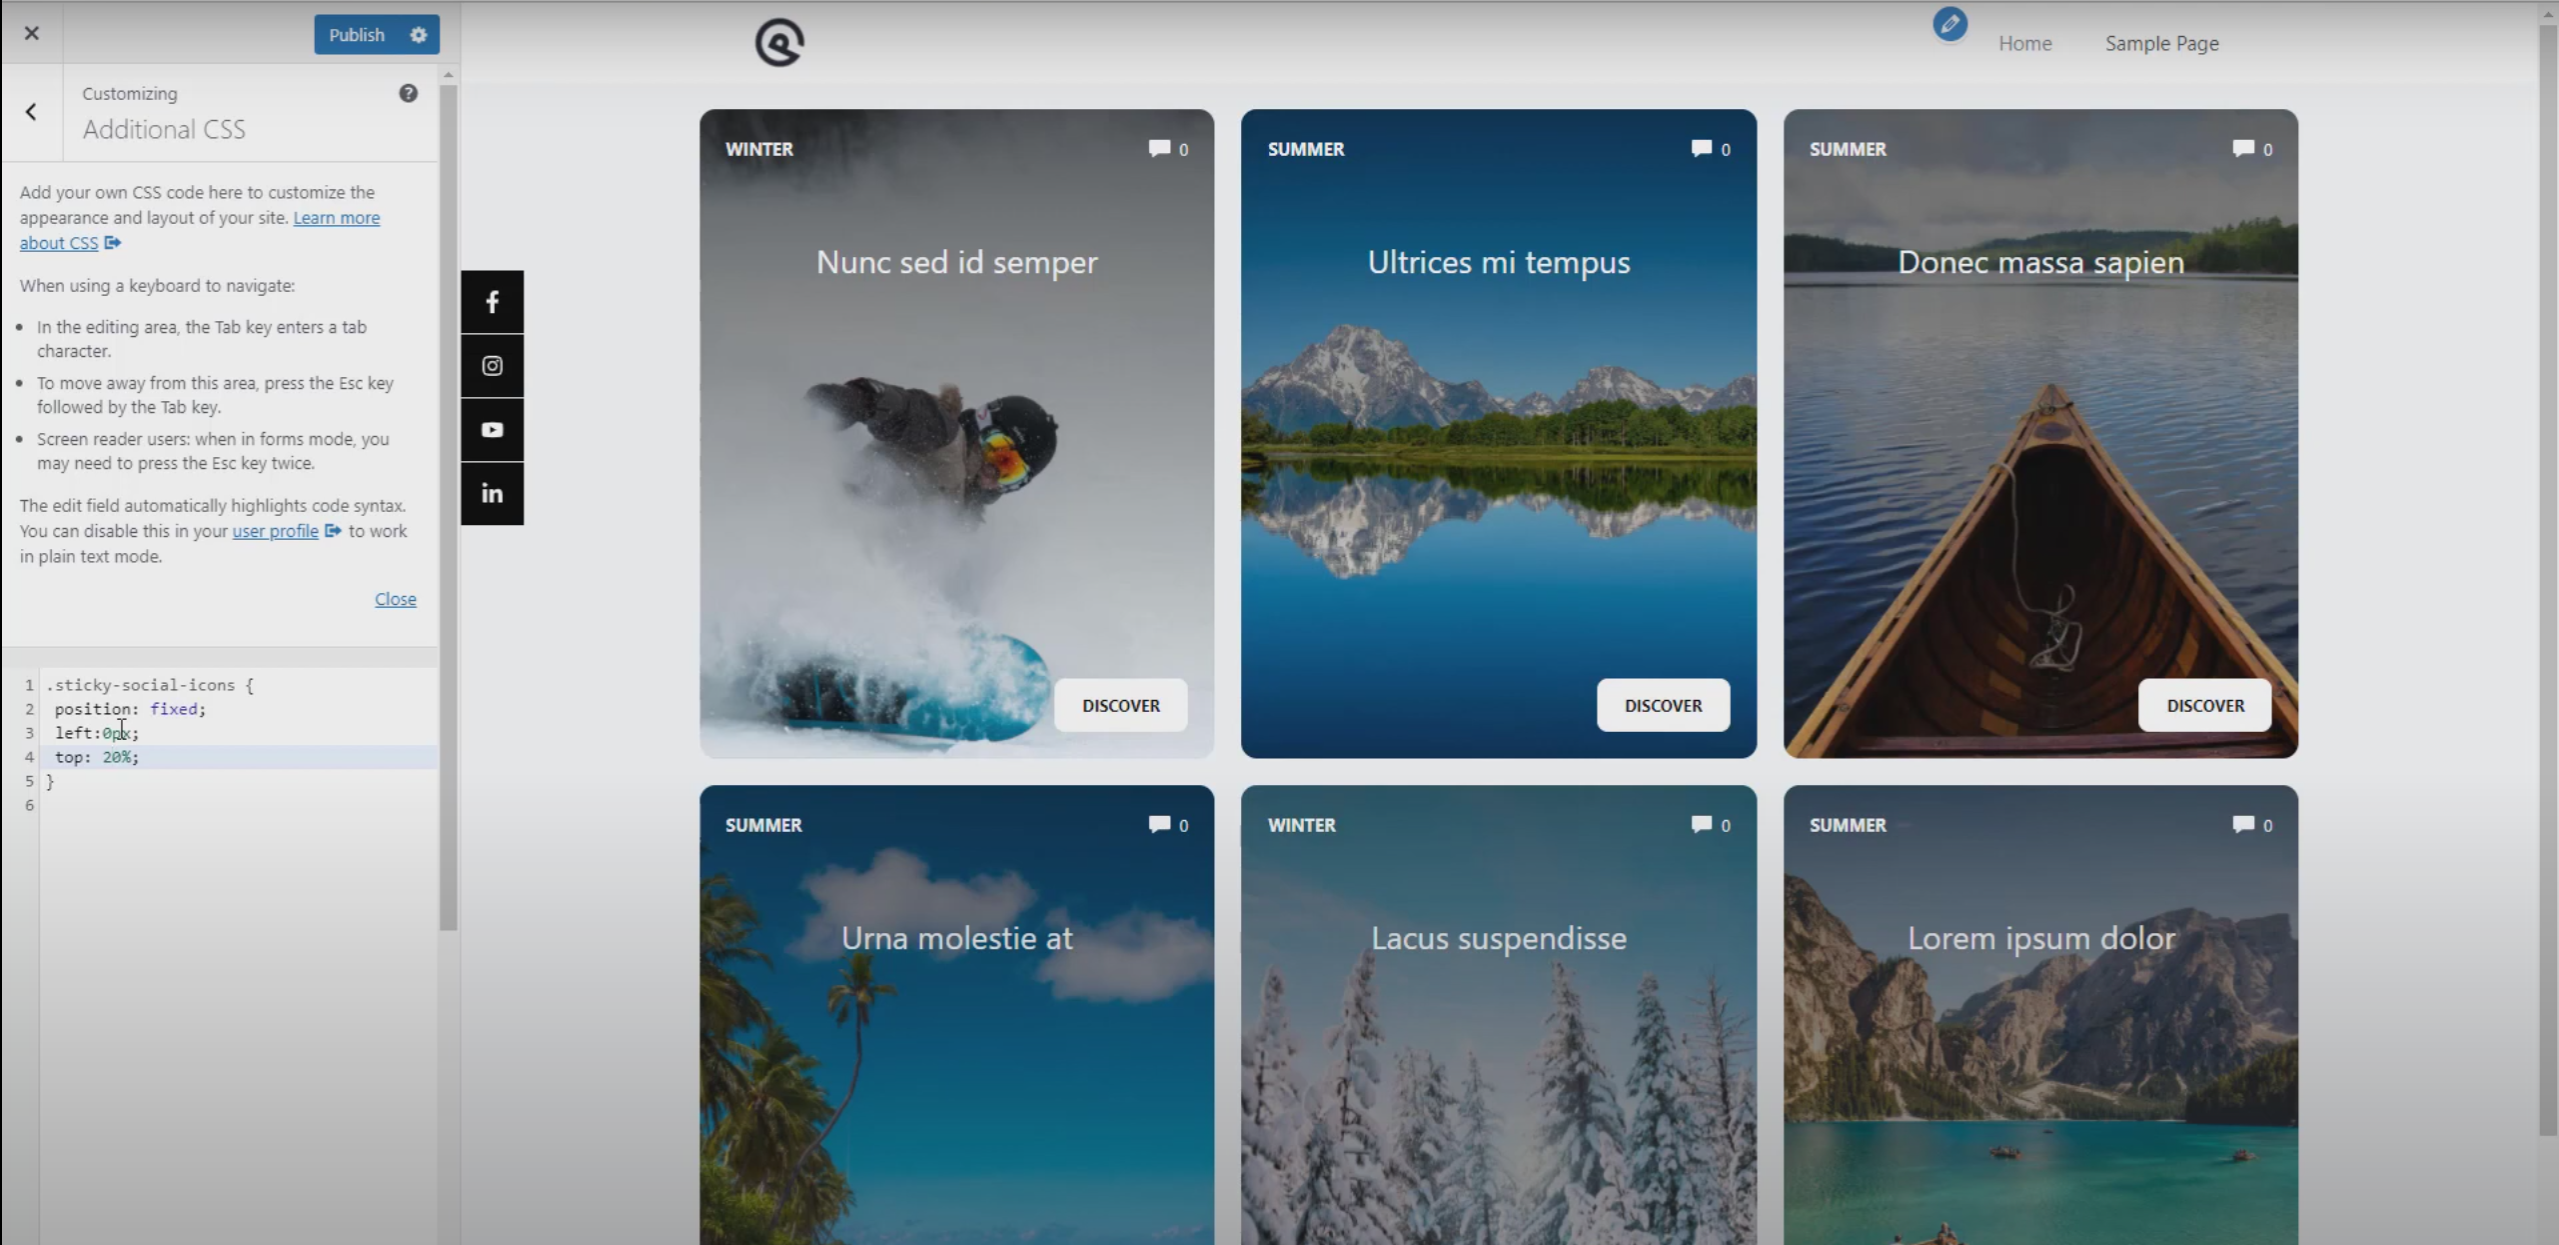Screen dimensions: 2559x1245
Task: Click DISCOVER on Nunc sed id semper card
Action: (1120, 705)
